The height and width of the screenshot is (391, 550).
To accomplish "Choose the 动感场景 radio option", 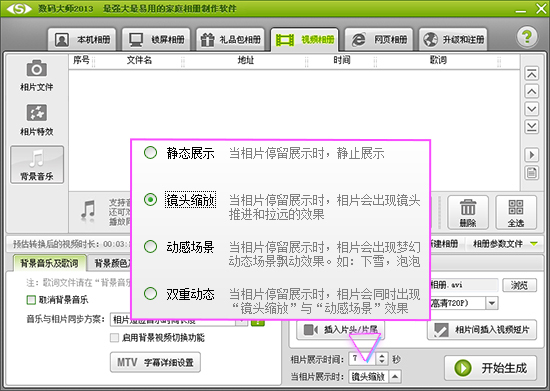I will [150, 247].
